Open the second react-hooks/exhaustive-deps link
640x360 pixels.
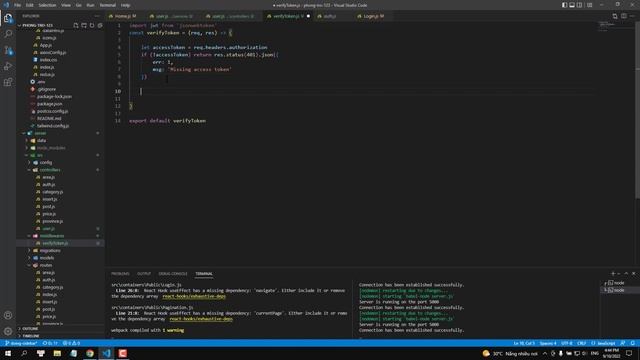pos(201,319)
